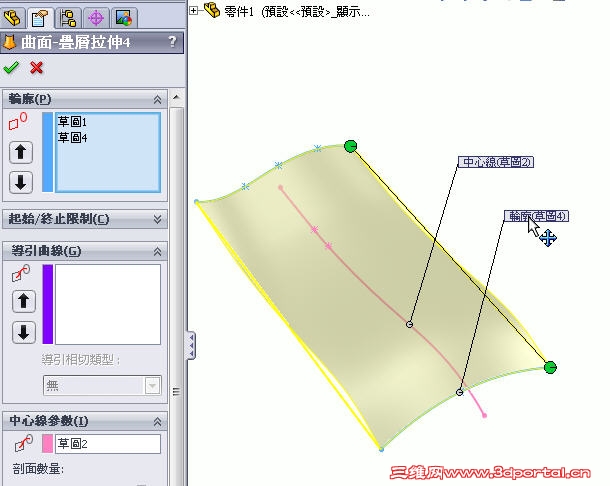
Task: Click inside the empty guide curves list box
Action: (x=108, y=304)
